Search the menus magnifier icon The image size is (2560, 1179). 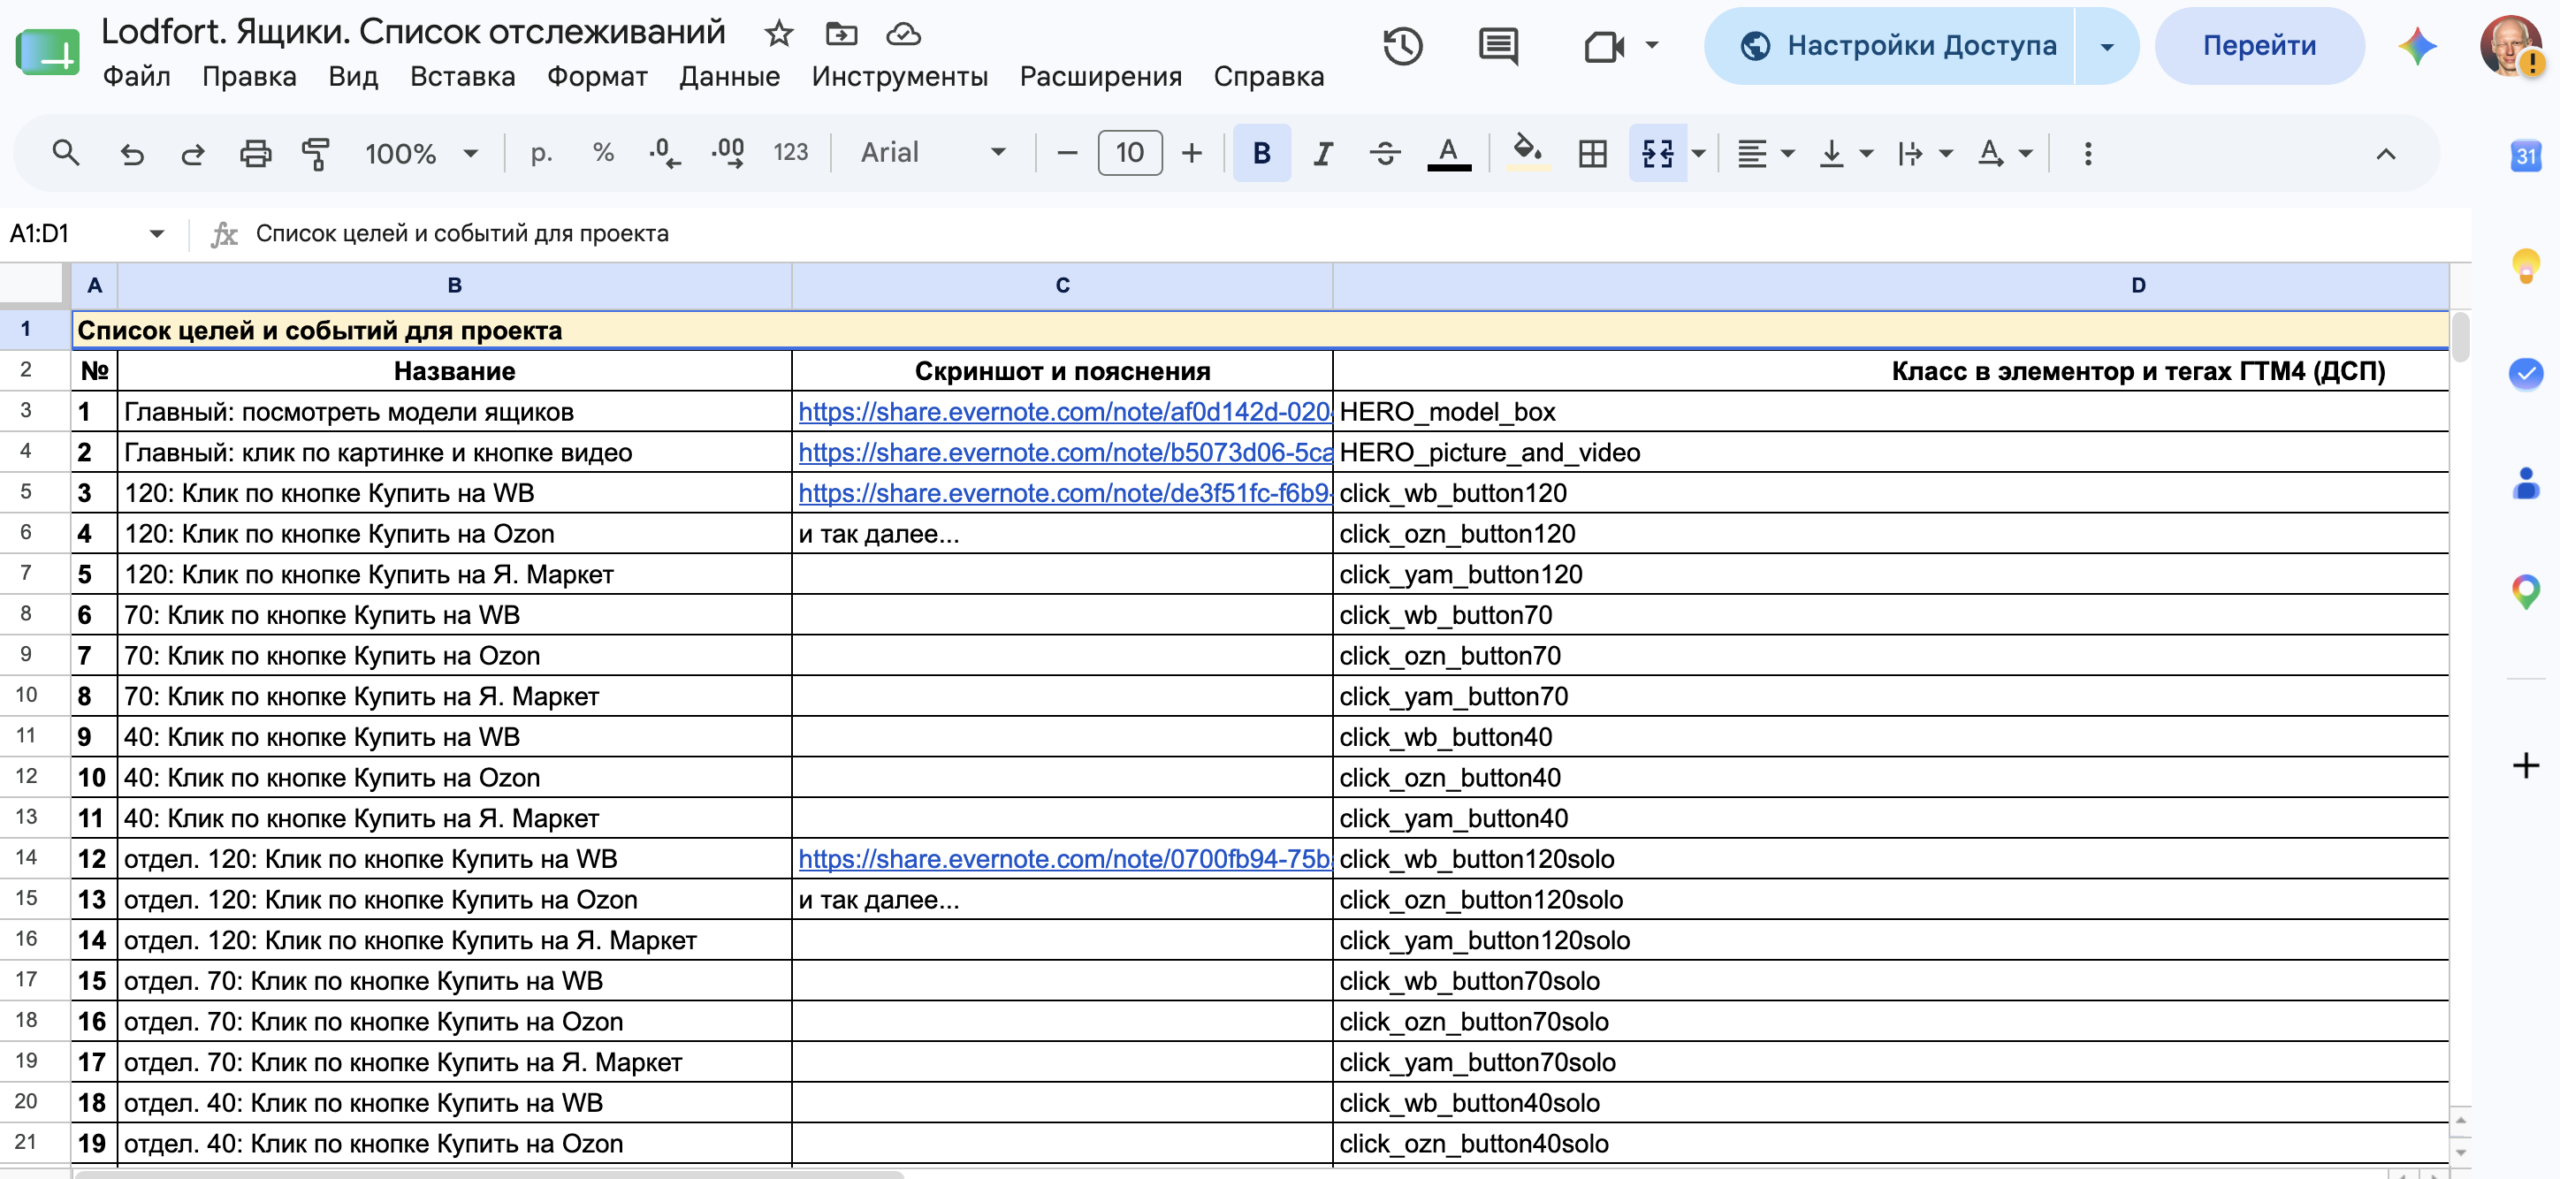pyautogui.click(x=66, y=153)
